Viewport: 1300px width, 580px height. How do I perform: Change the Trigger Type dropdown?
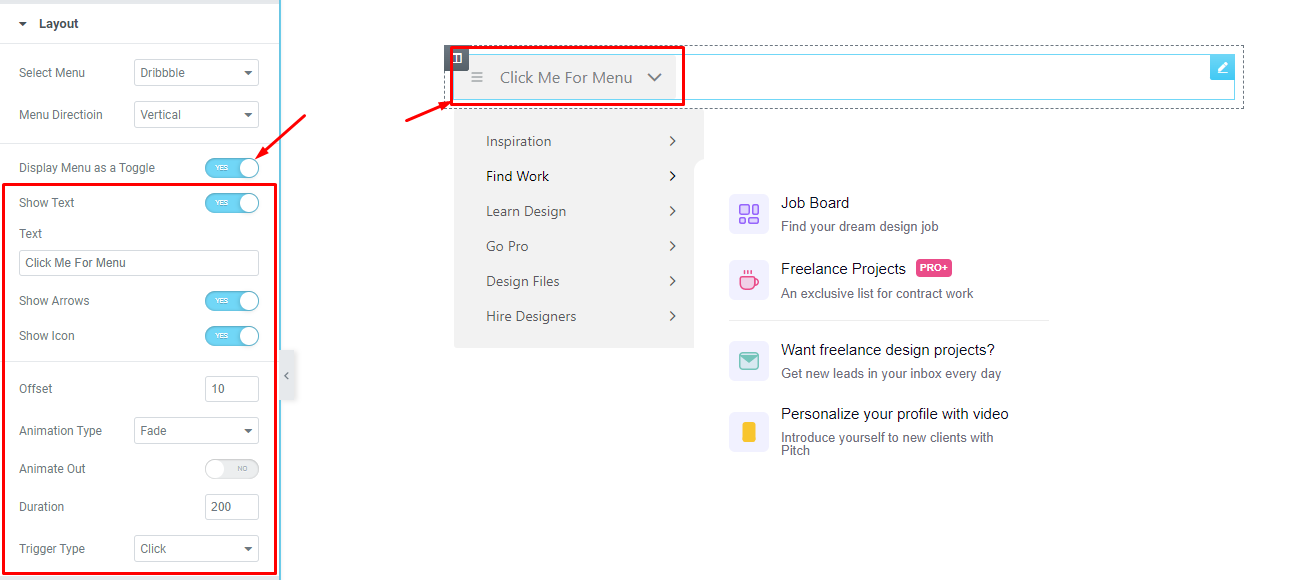pyautogui.click(x=196, y=548)
